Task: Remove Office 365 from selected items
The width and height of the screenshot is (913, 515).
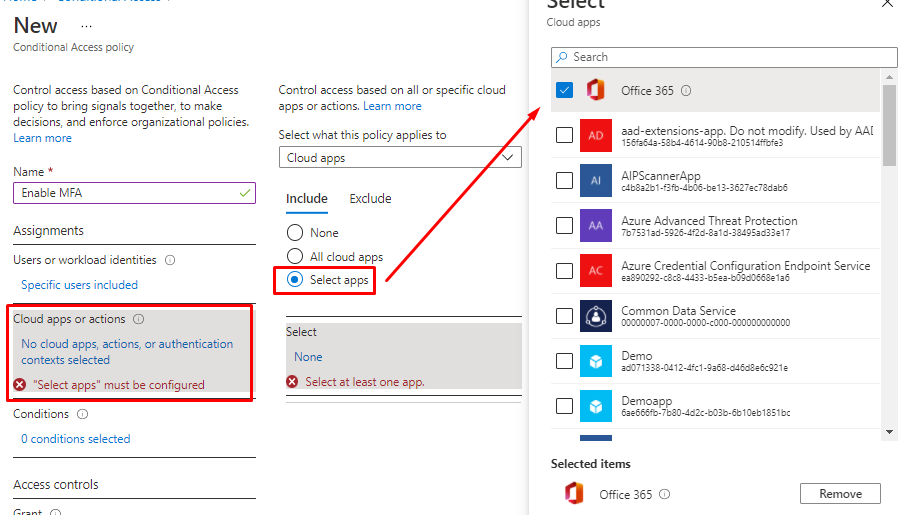Action: click(840, 494)
